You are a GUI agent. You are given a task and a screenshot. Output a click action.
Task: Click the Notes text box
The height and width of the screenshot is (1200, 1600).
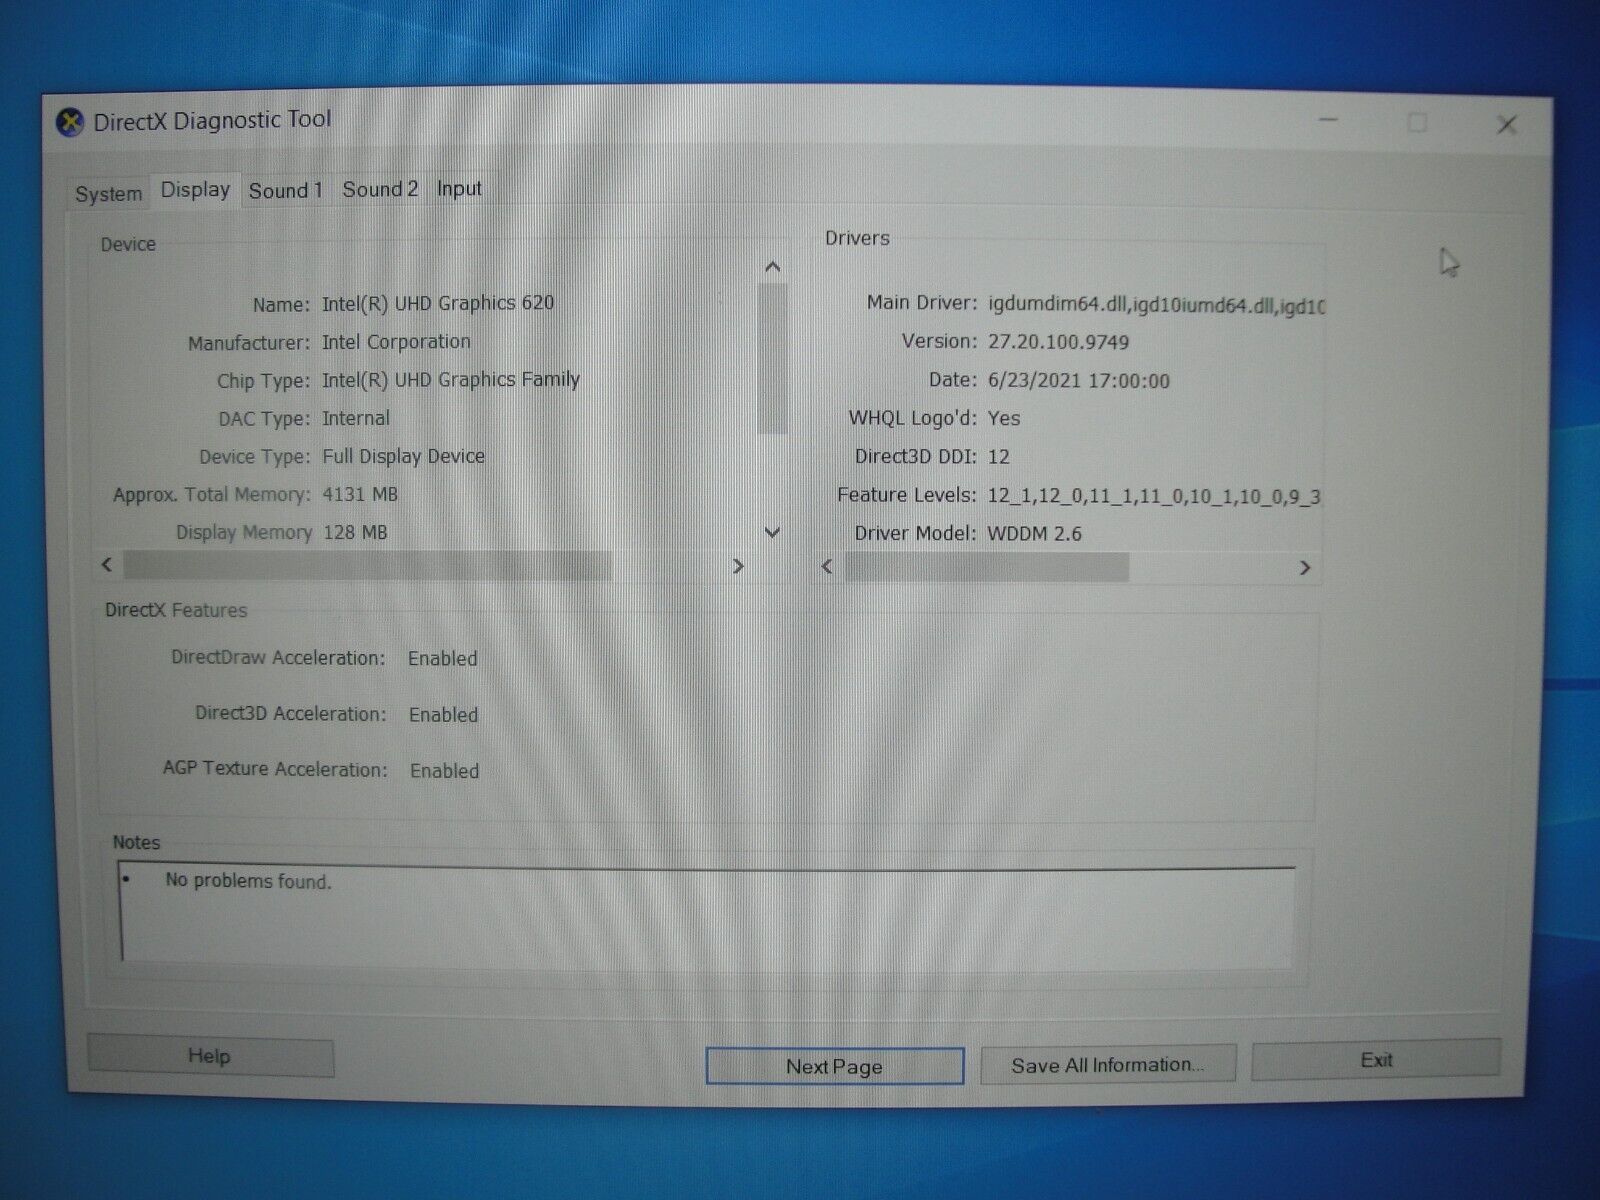707,915
